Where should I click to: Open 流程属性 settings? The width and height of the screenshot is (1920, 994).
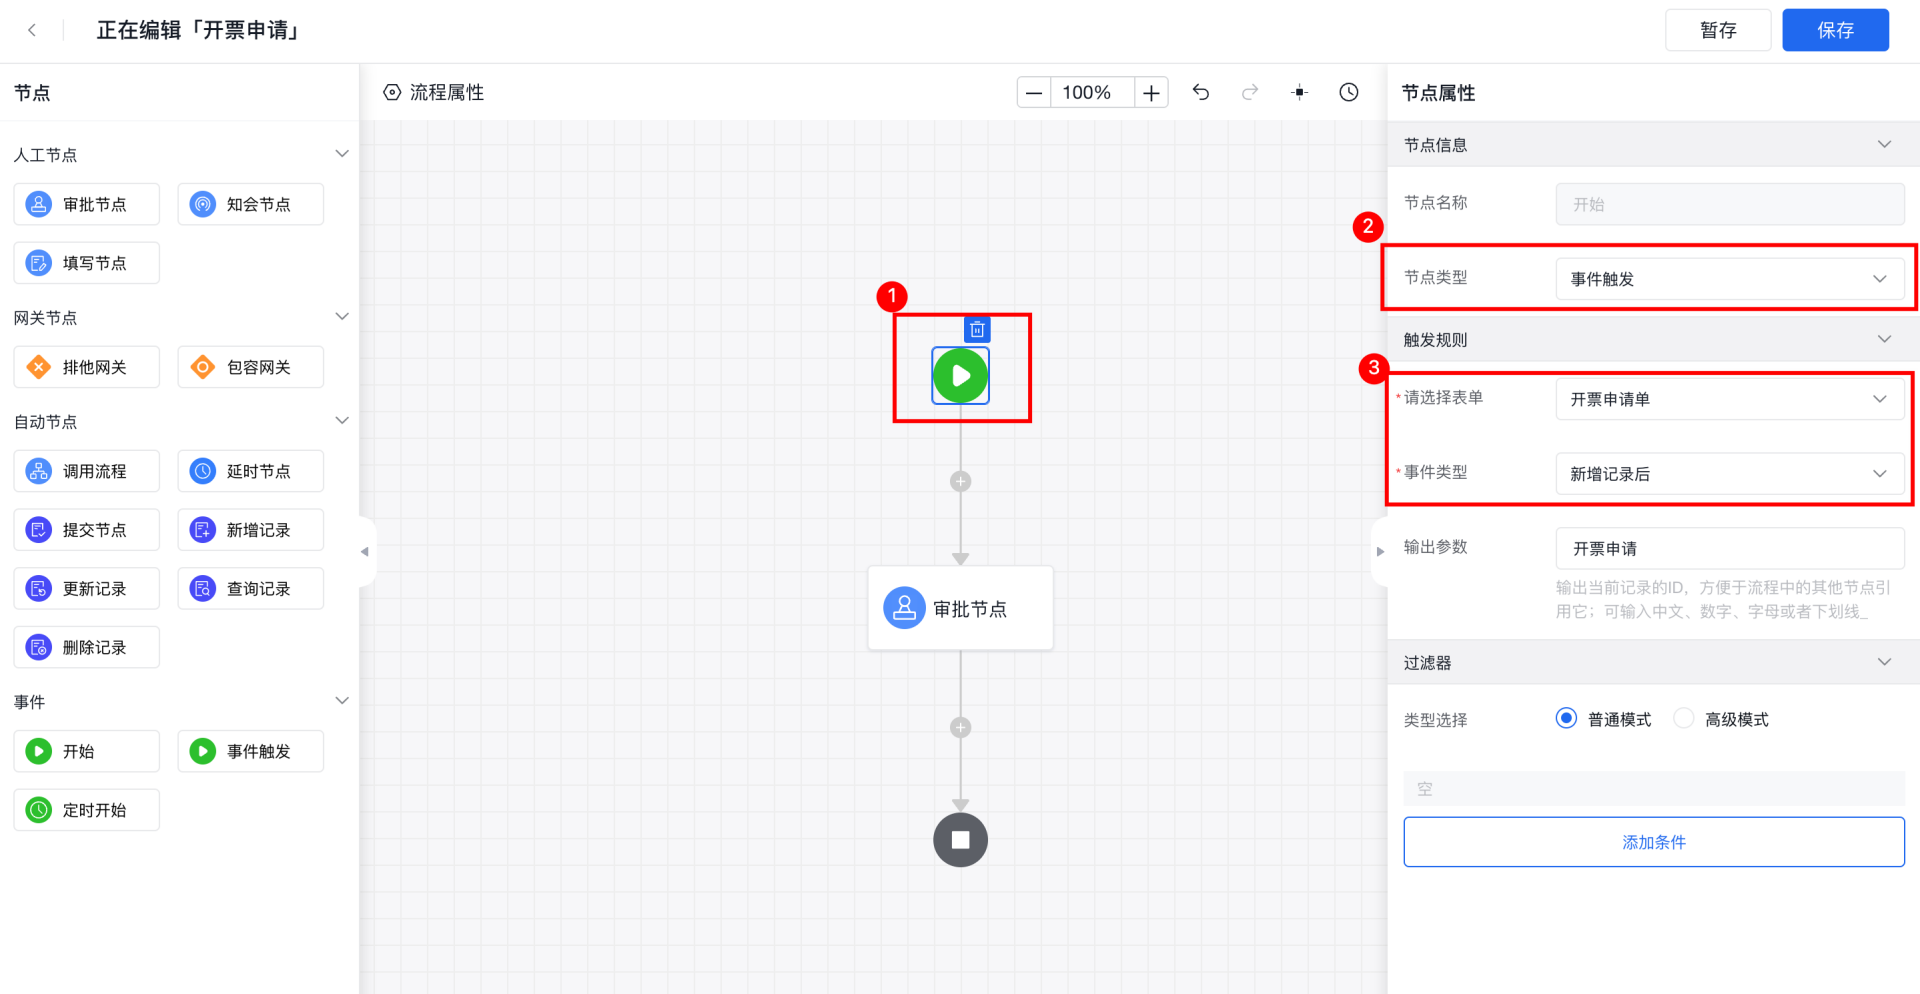click(434, 92)
